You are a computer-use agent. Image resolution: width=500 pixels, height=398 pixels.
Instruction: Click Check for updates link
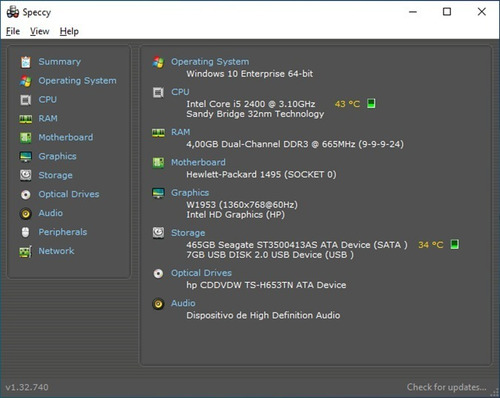446,387
